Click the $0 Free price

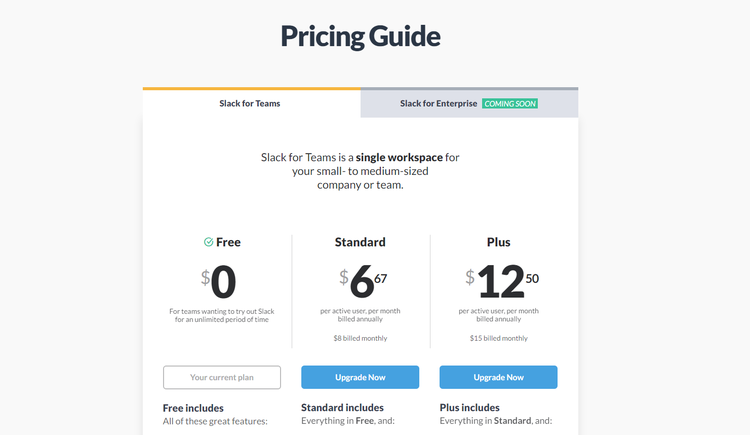219,281
